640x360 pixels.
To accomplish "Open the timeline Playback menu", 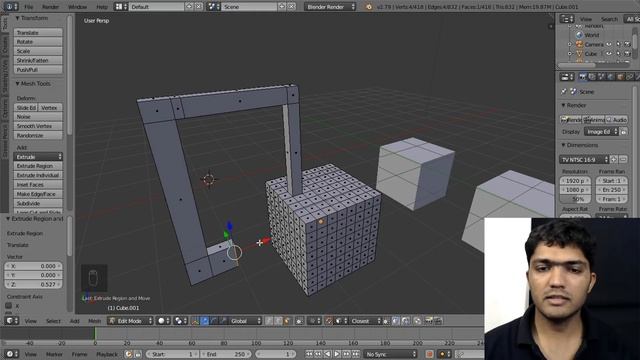I will click(x=107, y=354).
